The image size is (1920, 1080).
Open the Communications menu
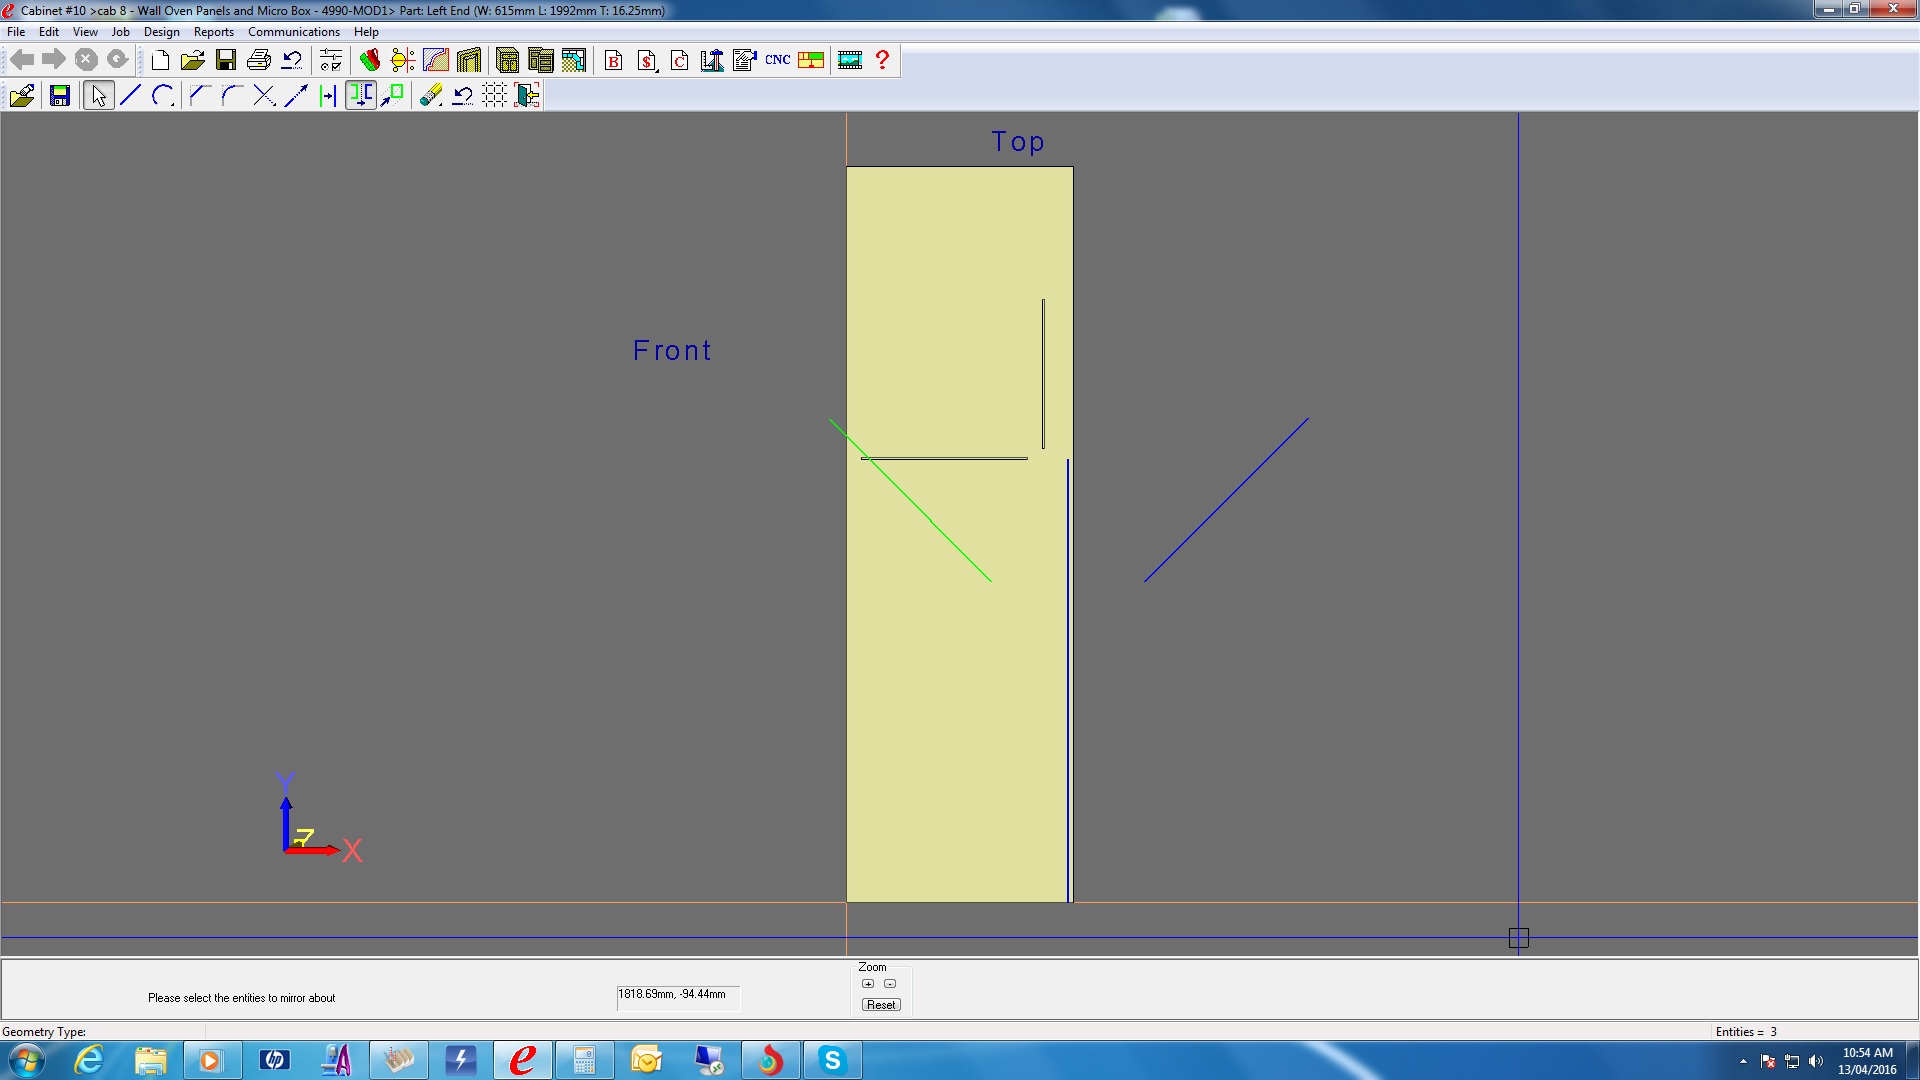tap(293, 32)
